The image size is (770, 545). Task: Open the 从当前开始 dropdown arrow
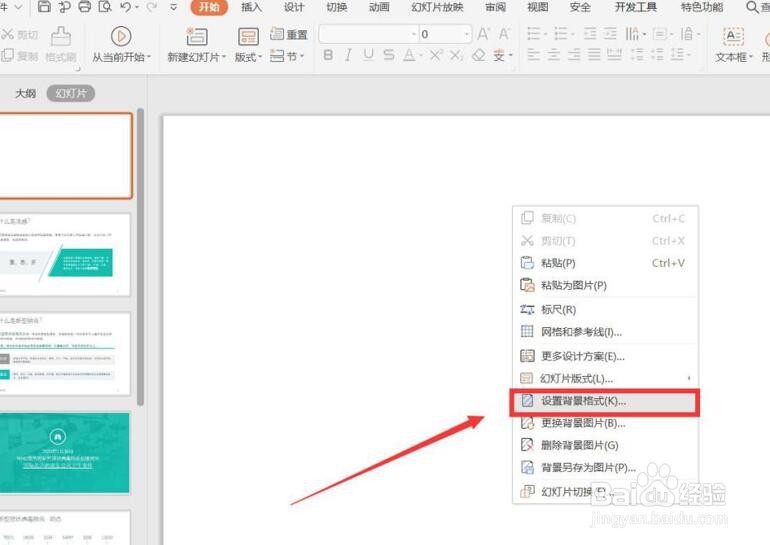[x=149, y=57]
